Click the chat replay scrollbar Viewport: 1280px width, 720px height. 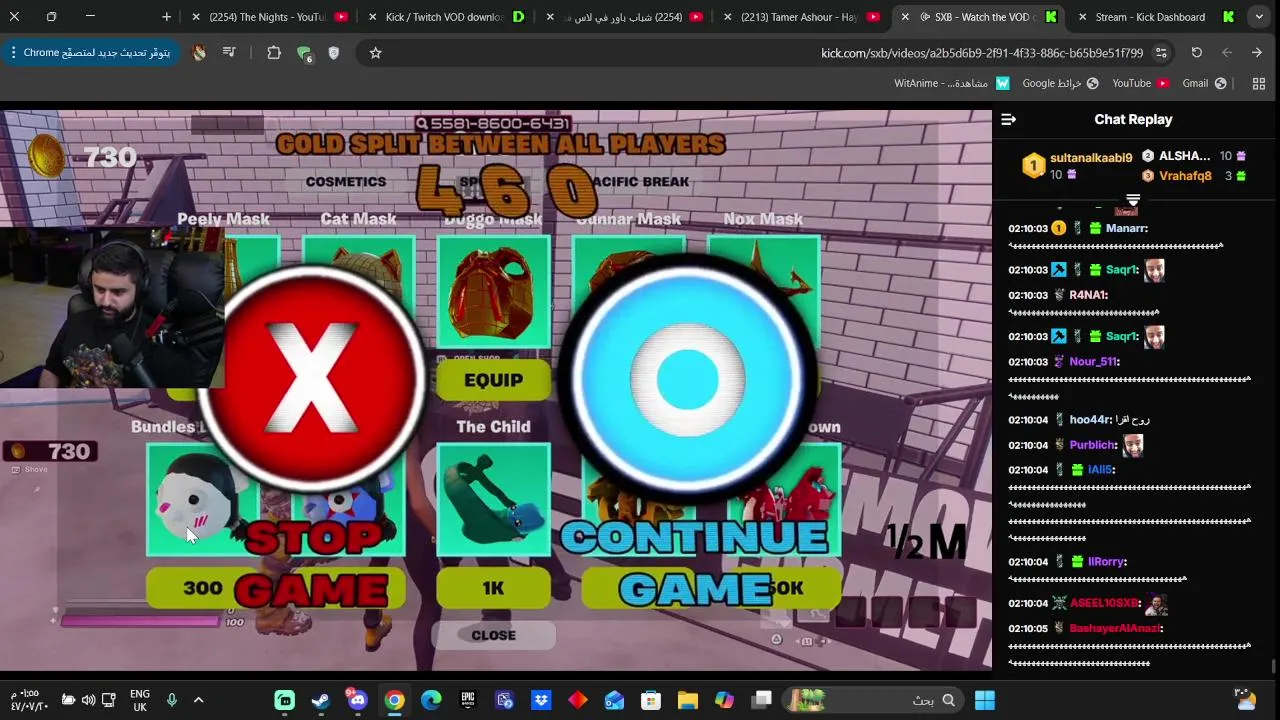pyautogui.click(x=1273, y=666)
